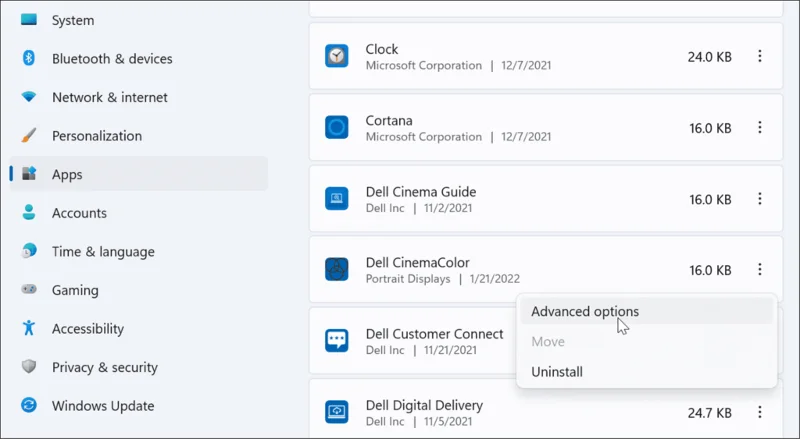
Task: Click the Gaming controller icon
Action: [29, 289]
